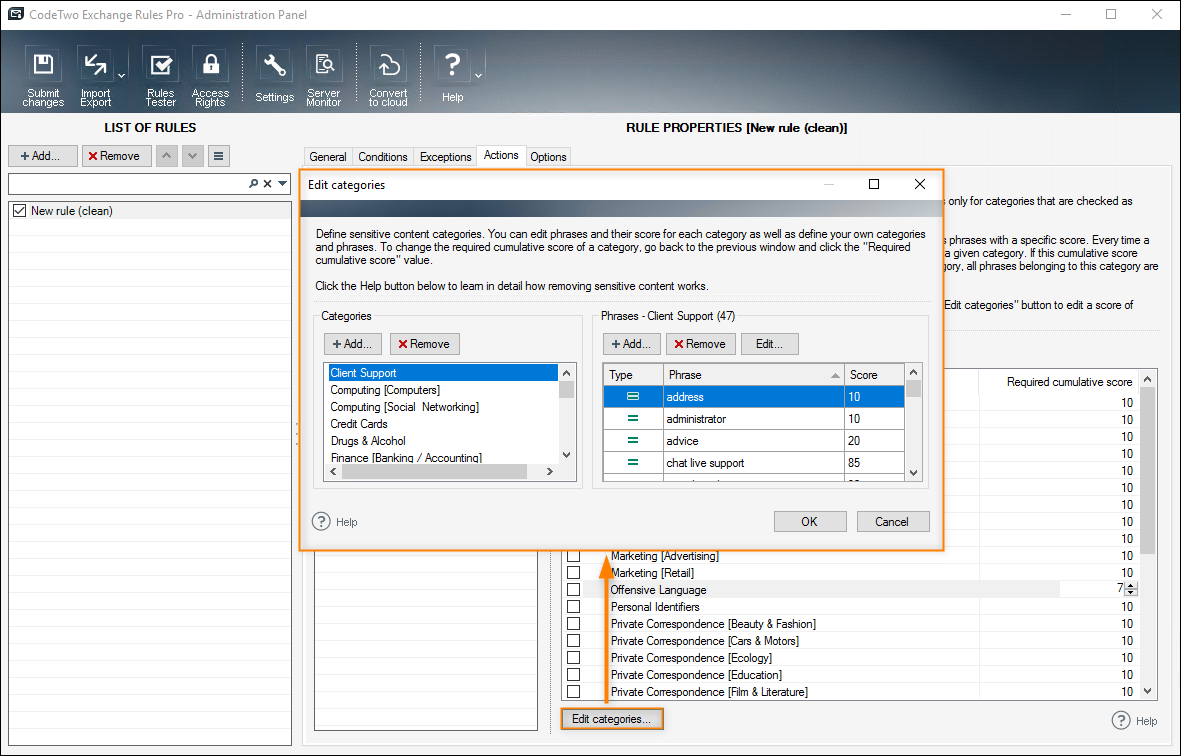The image size is (1181, 756).
Task: Select Computing [Social Networking] category
Action: click(x=444, y=407)
